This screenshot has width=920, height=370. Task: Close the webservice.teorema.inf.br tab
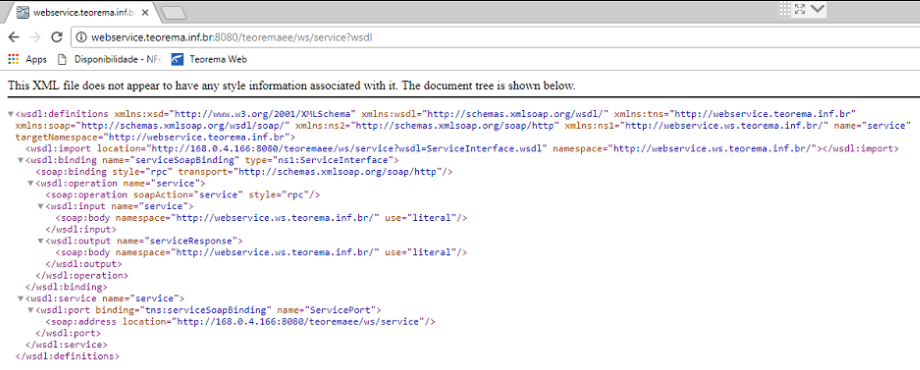(145, 12)
